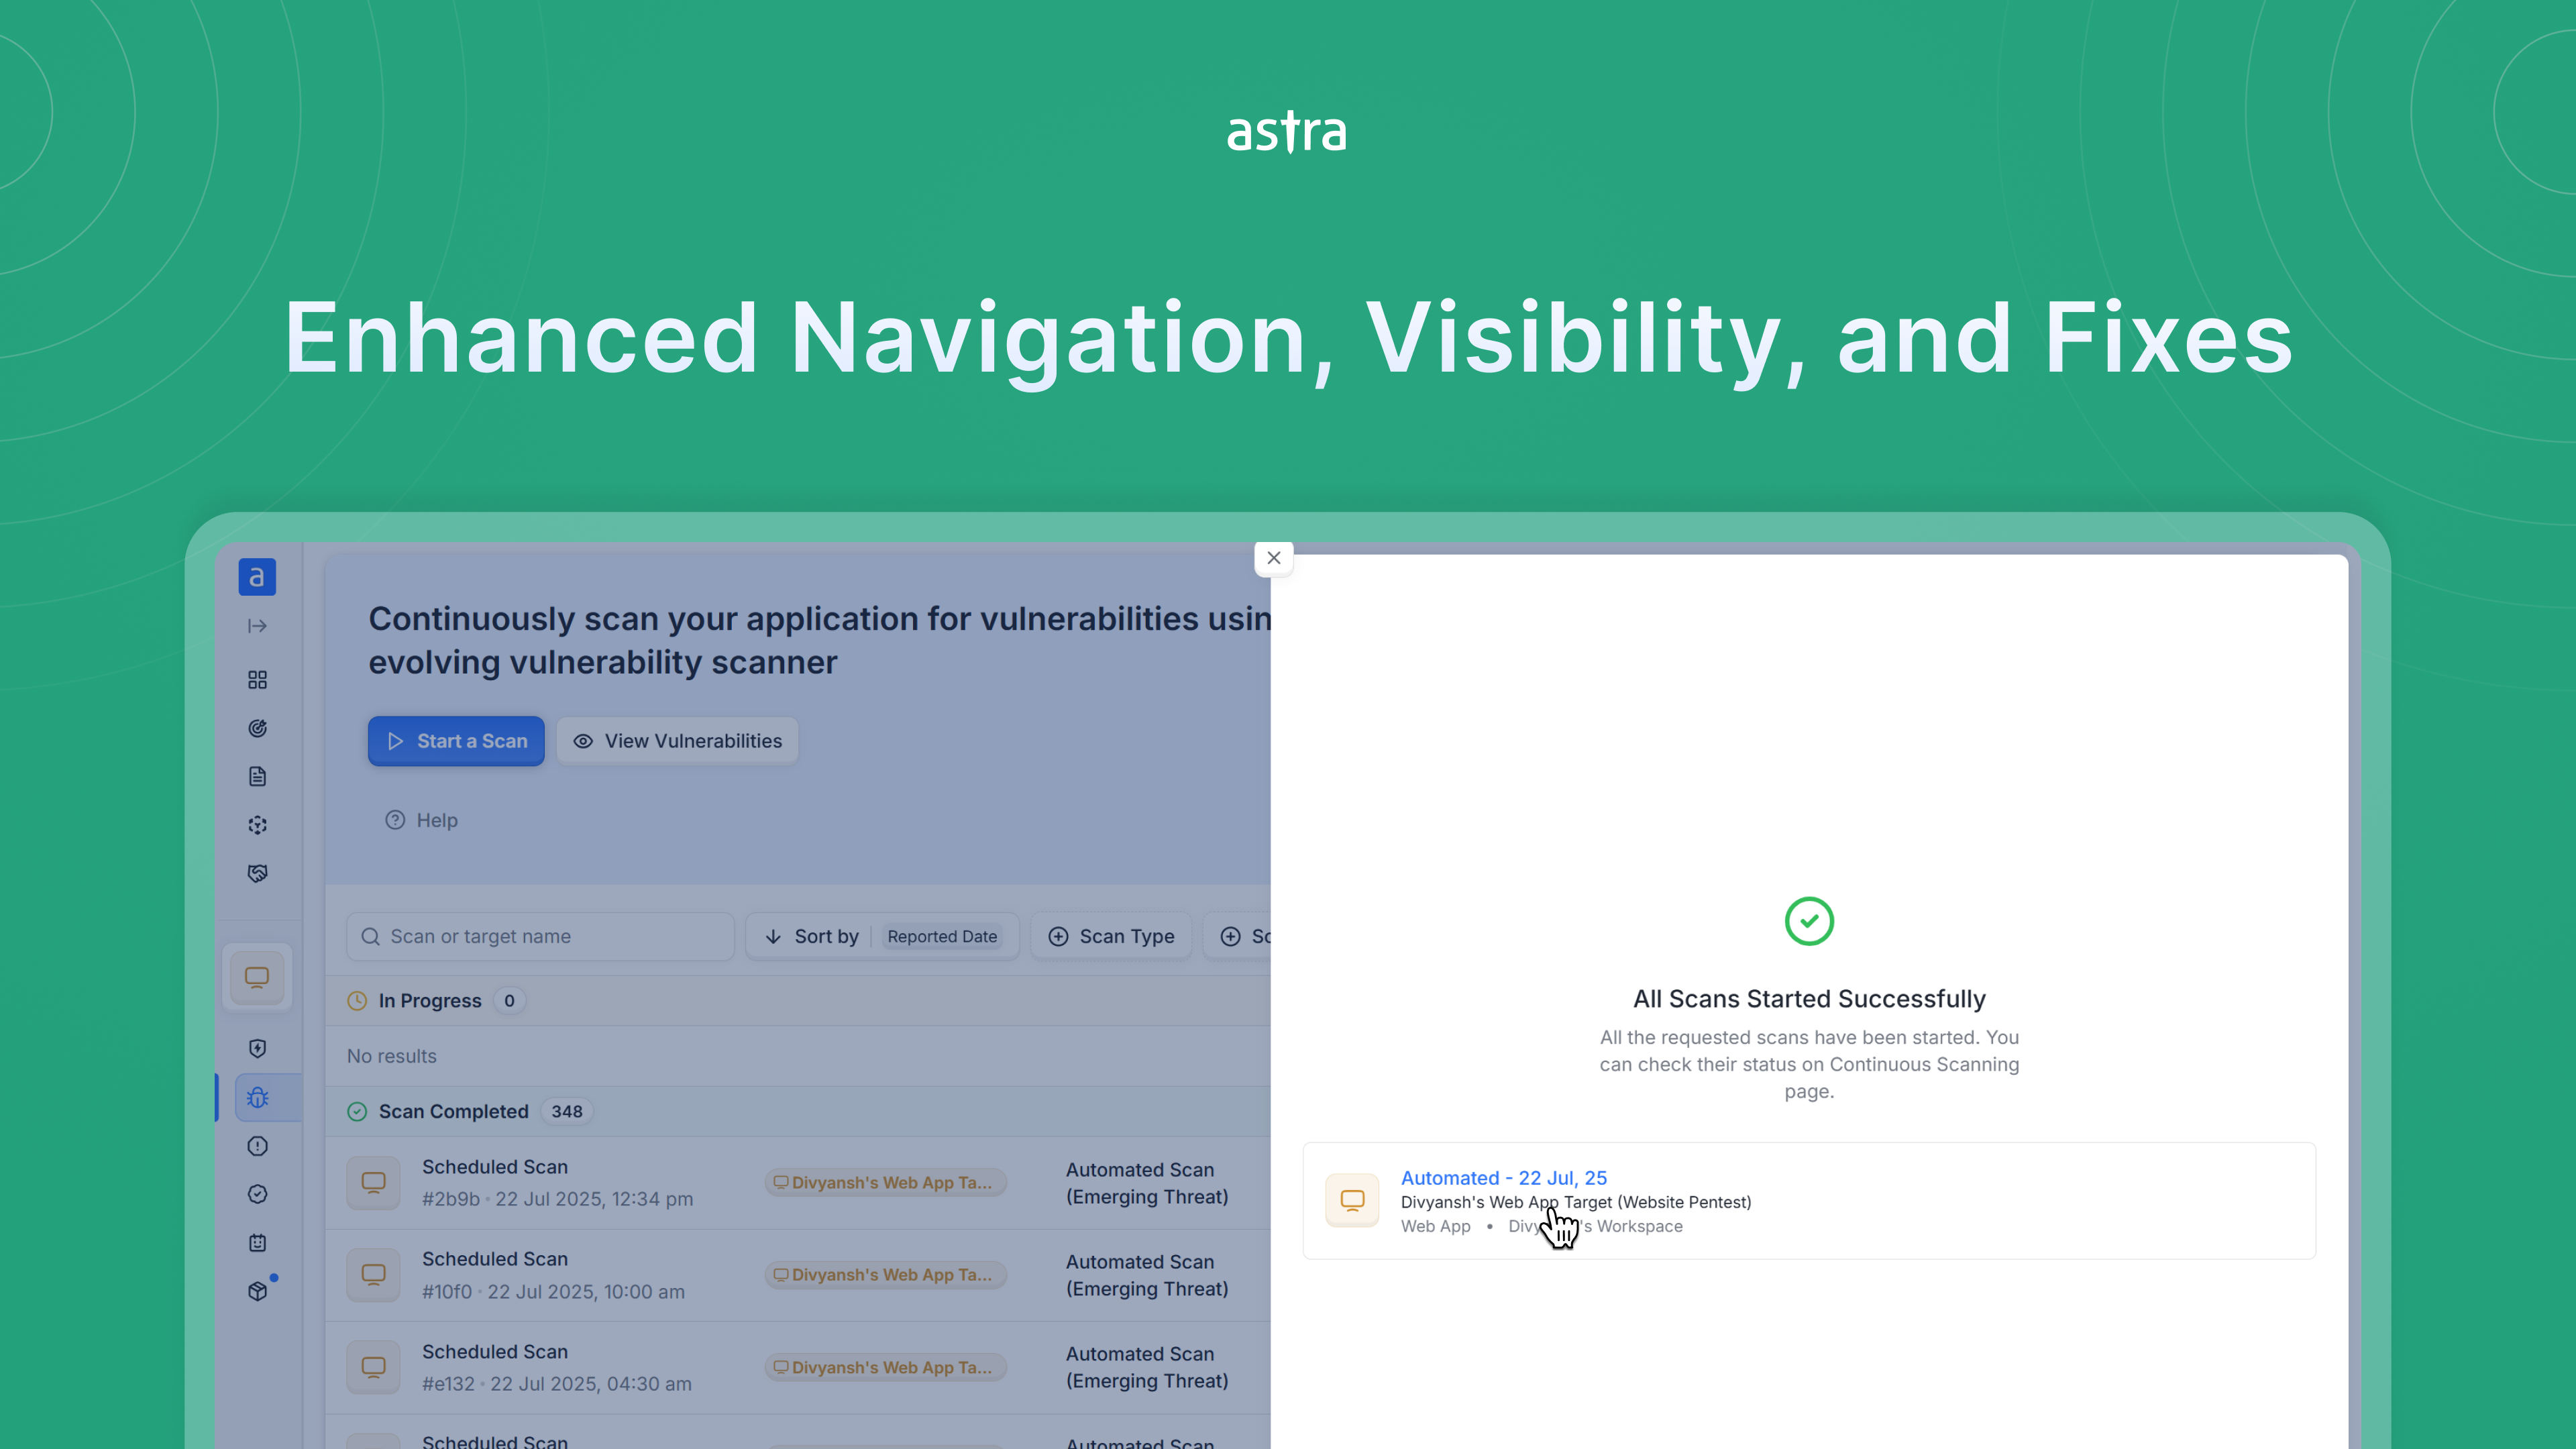The height and width of the screenshot is (1449, 2576).
Task: Open Scheduled Scan #2b9b row
Action: pos(797,1183)
